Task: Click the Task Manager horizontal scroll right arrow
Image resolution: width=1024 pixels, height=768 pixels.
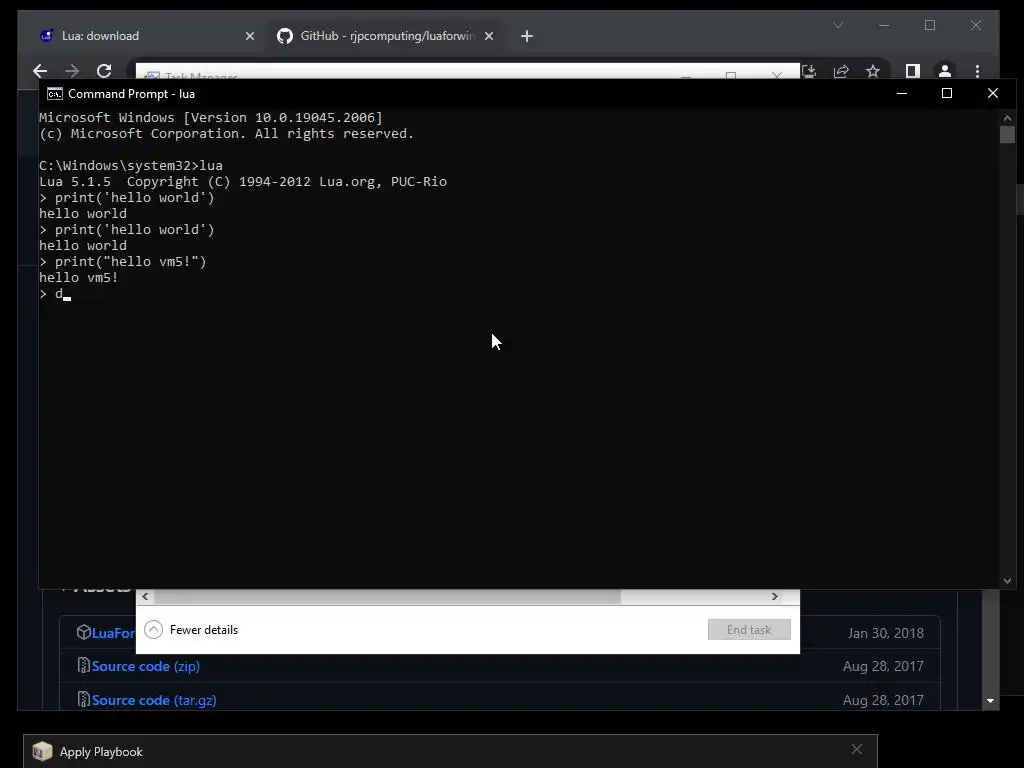Action: 775,596
